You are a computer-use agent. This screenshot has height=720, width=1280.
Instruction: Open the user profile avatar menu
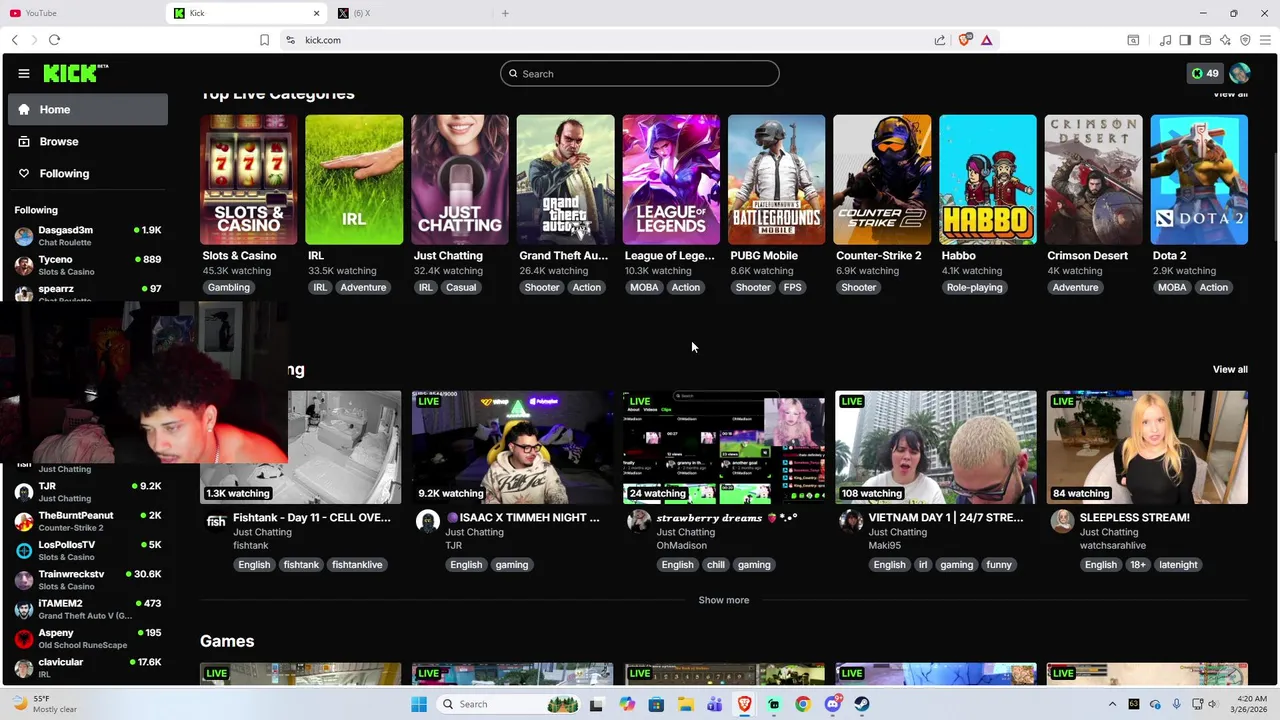[x=1240, y=73]
